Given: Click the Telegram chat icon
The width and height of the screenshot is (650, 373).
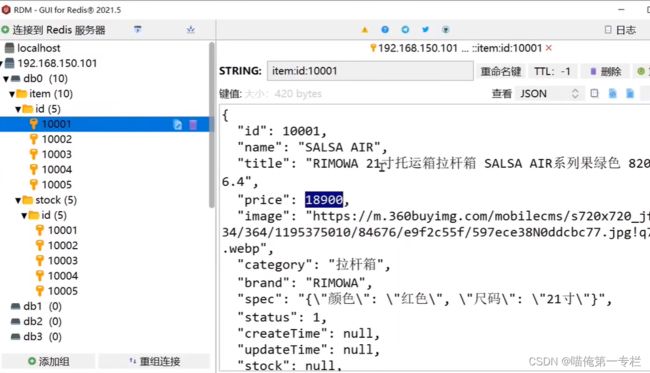Looking at the screenshot, I should 405,29.
